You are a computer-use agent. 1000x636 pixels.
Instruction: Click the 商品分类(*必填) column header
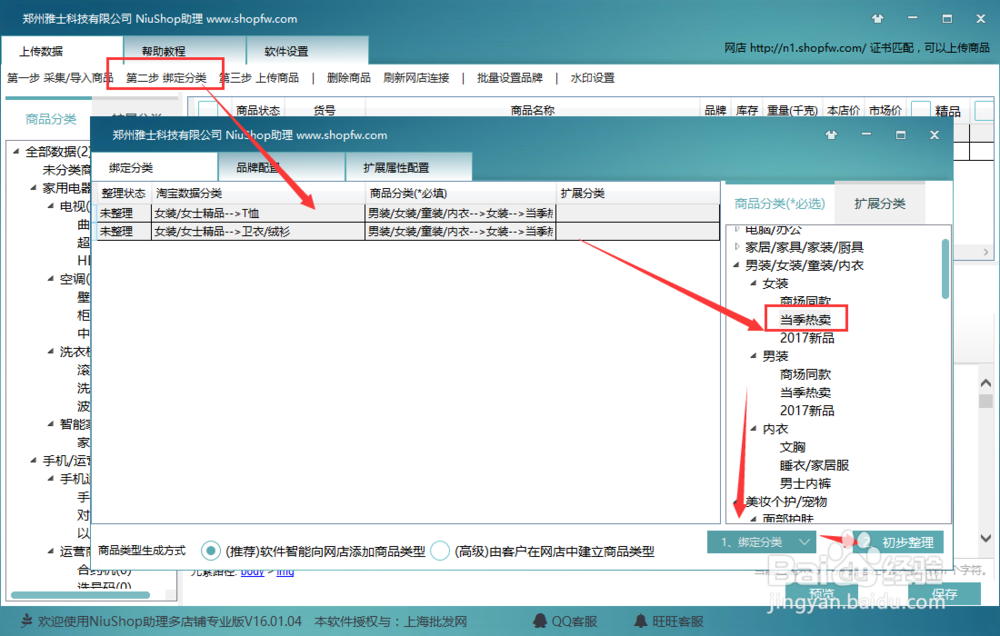tap(460, 193)
